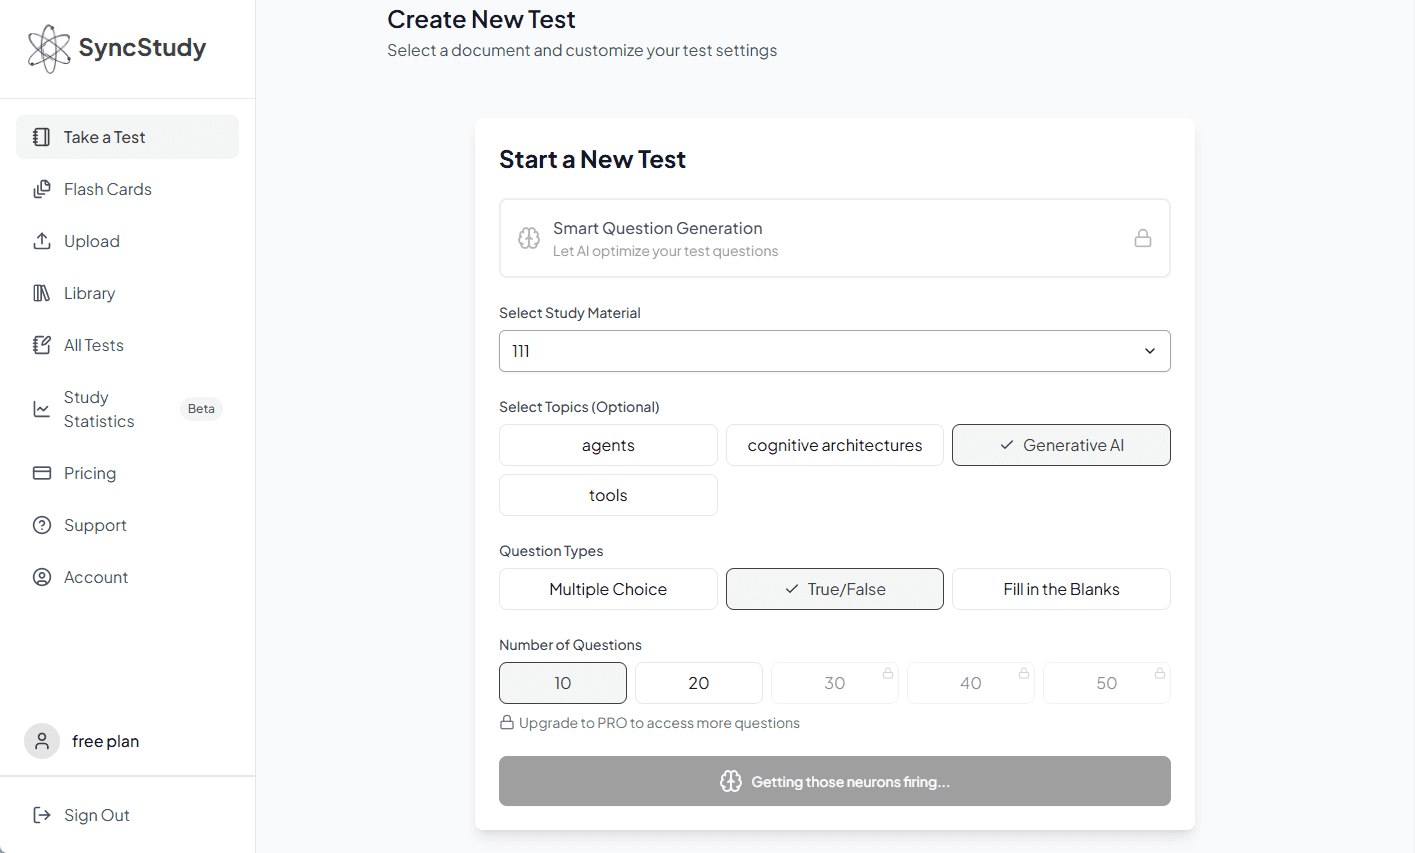Select the cognitive architectures topic
1415x853 pixels.
coord(834,445)
